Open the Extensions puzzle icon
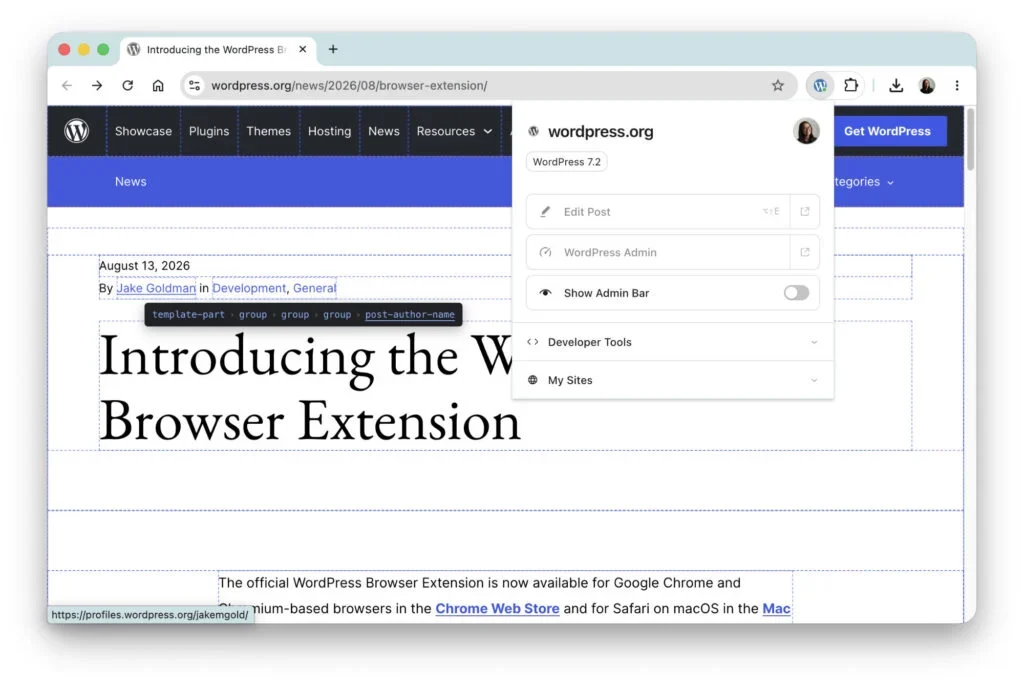1024x686 pixels. tap(851, 85)
